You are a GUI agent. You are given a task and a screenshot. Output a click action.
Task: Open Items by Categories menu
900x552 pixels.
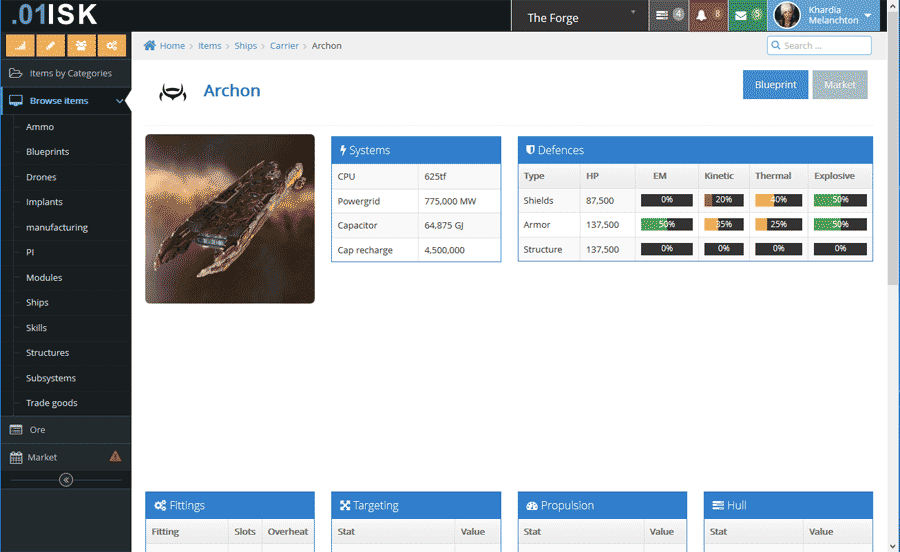pyautogui.click(x=66, y=73)
